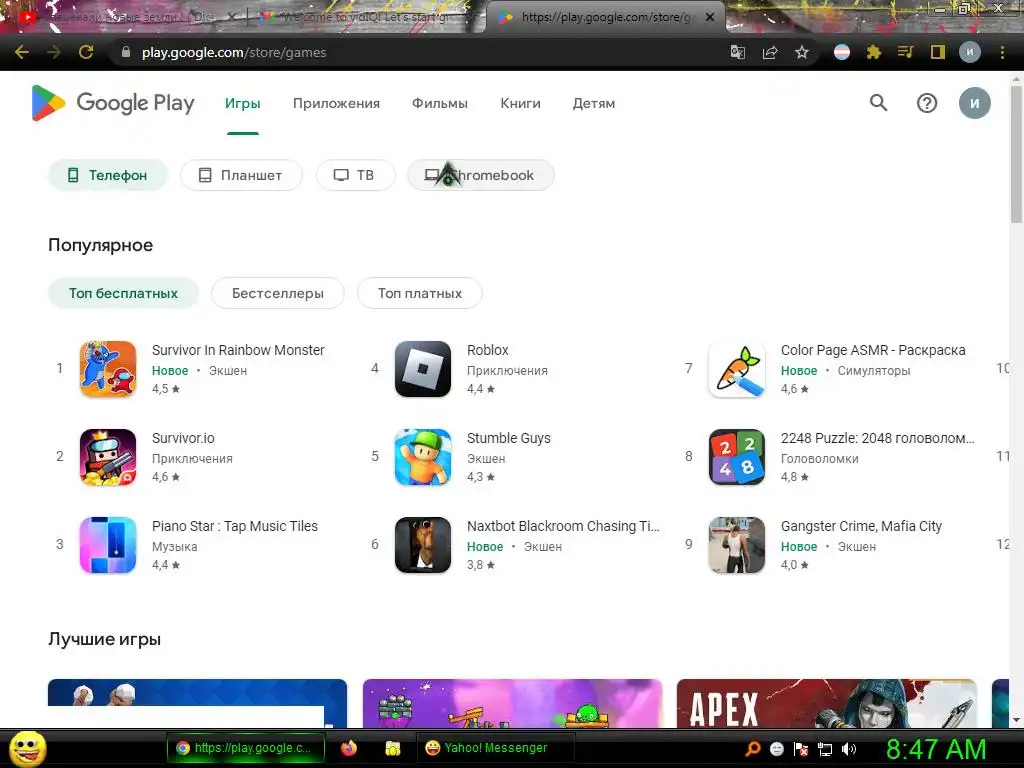Open the Roblox title link

click(x=488, y=350)
